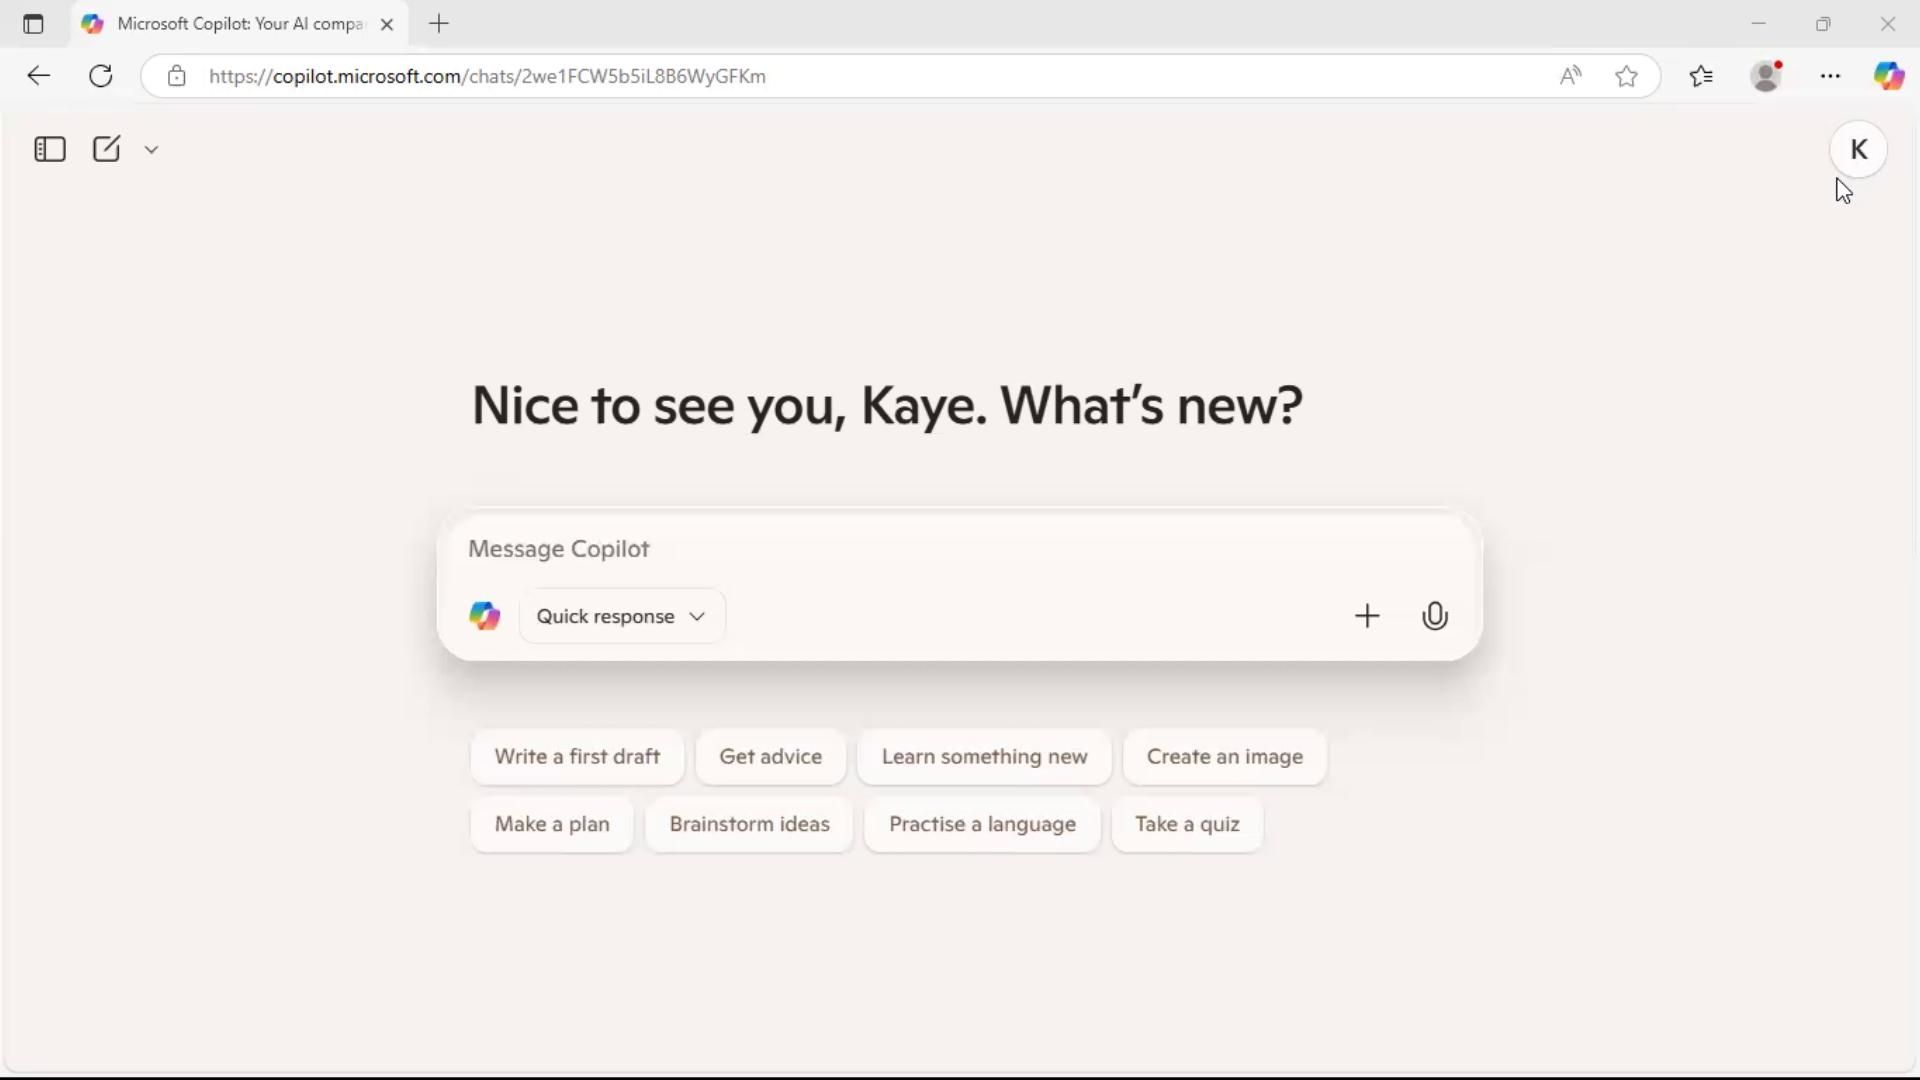Select Learn something new suggestion
Screen dimensions: 1920x1080
click(985, 757)
